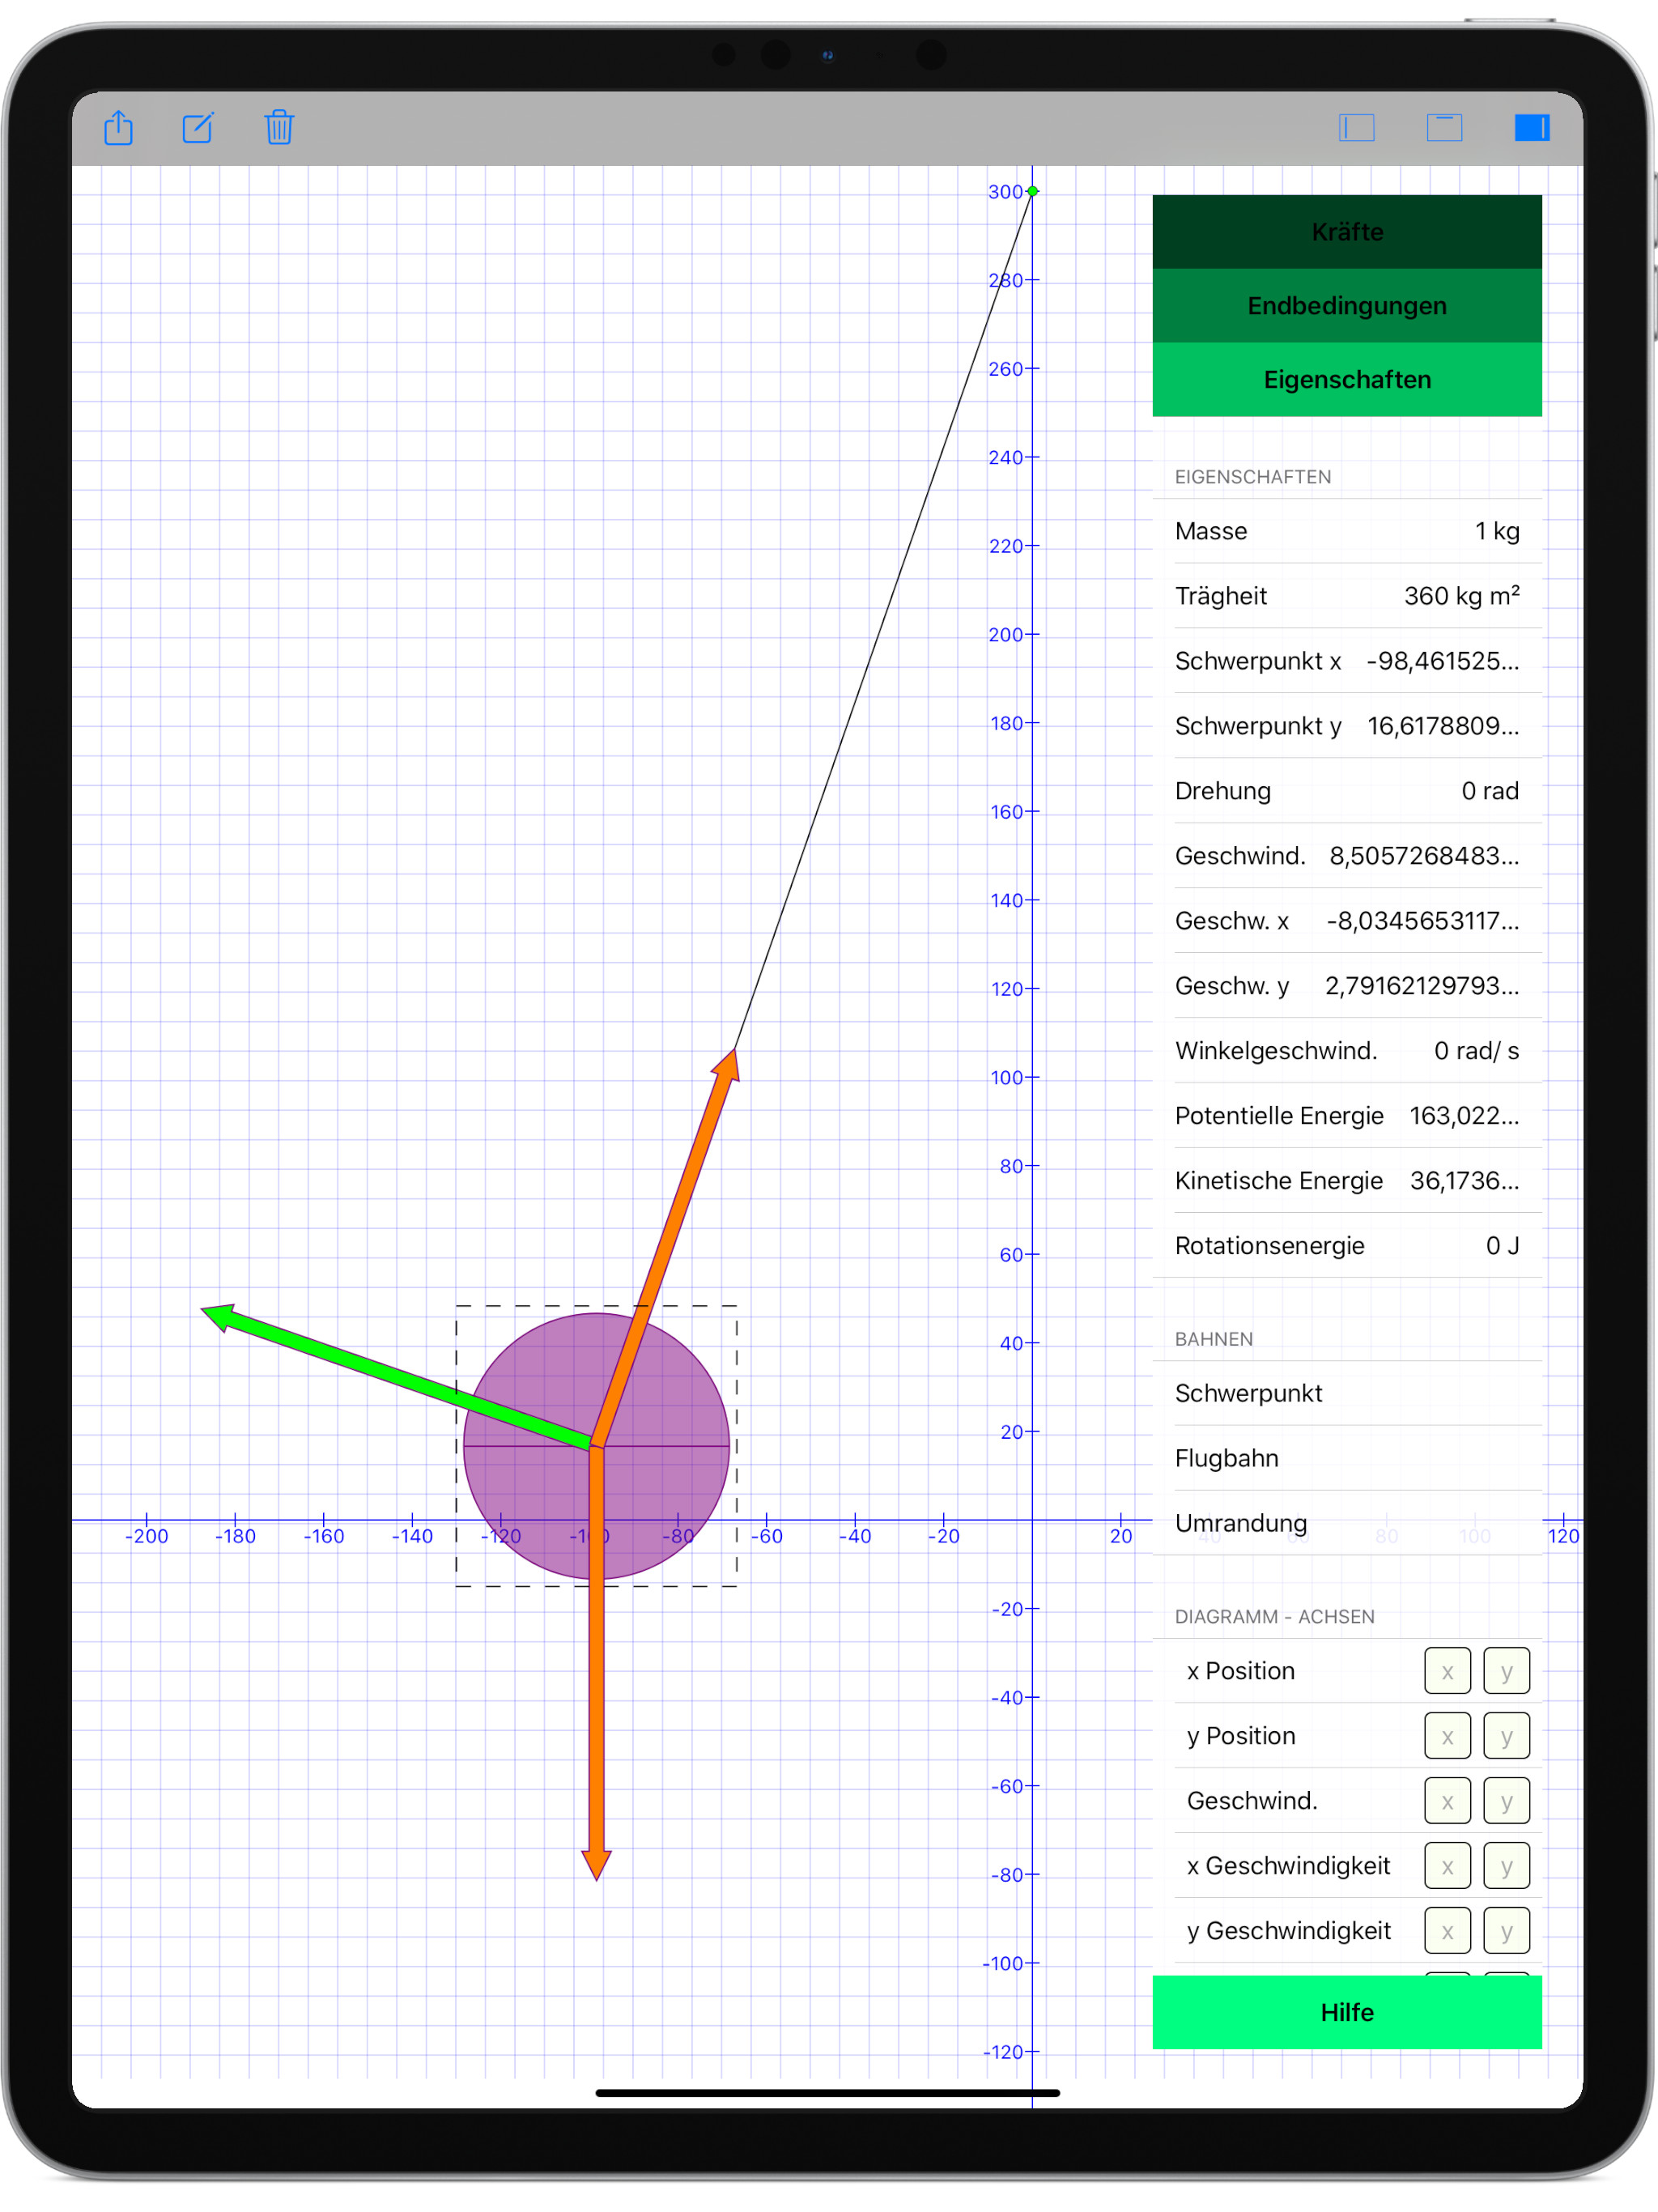This screenshot has height=2212, width=1658.
Task: Set x Geschwindigkeit as y axis
Action: click(x=1506, y=1865)
